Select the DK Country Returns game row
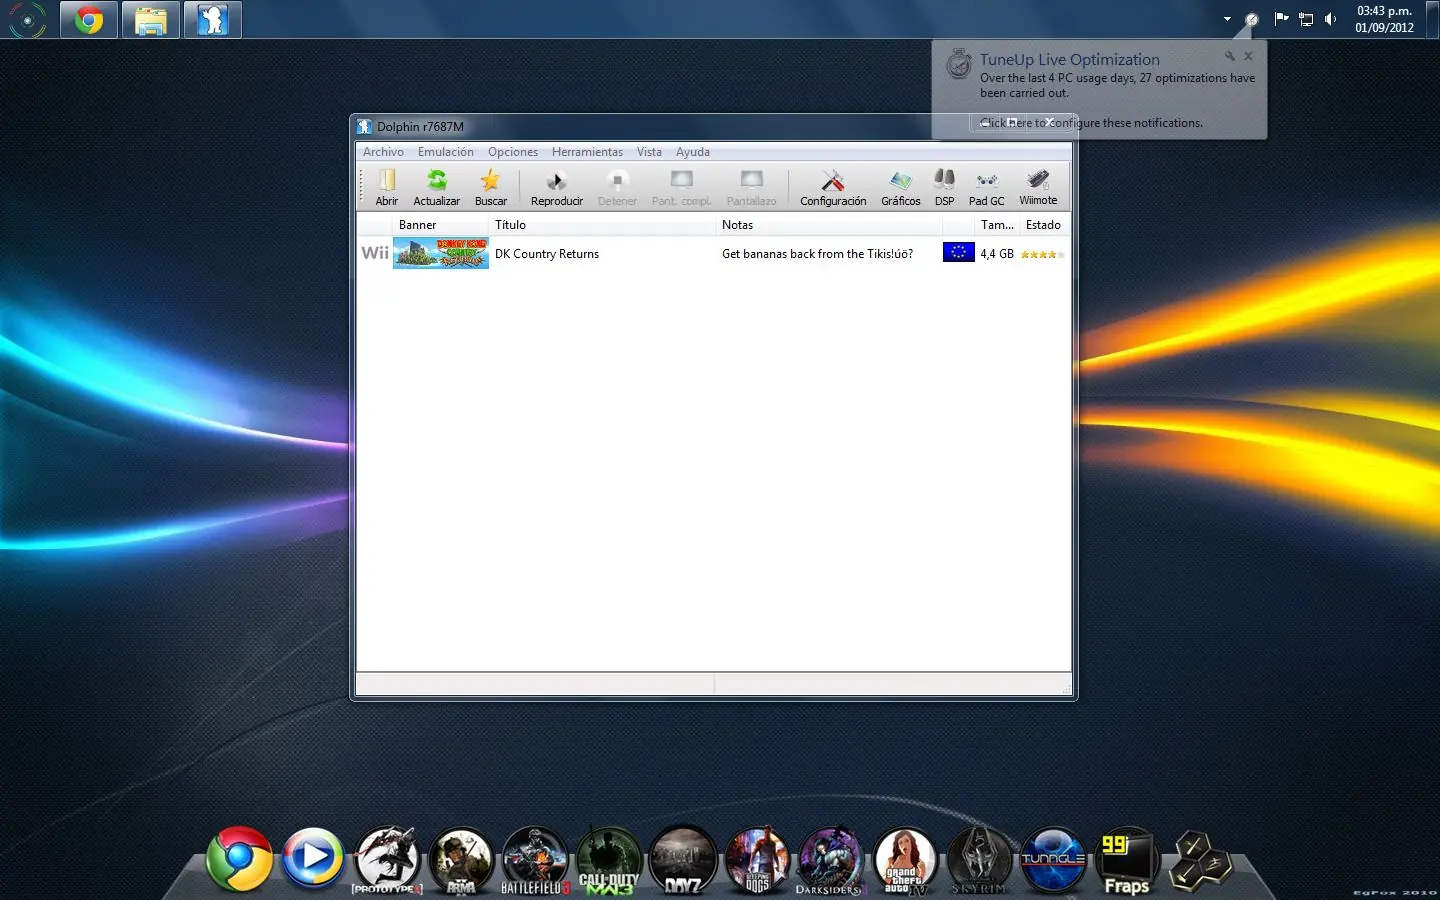Viewport: 1440px width, 900px height. [x=547, y=254]
